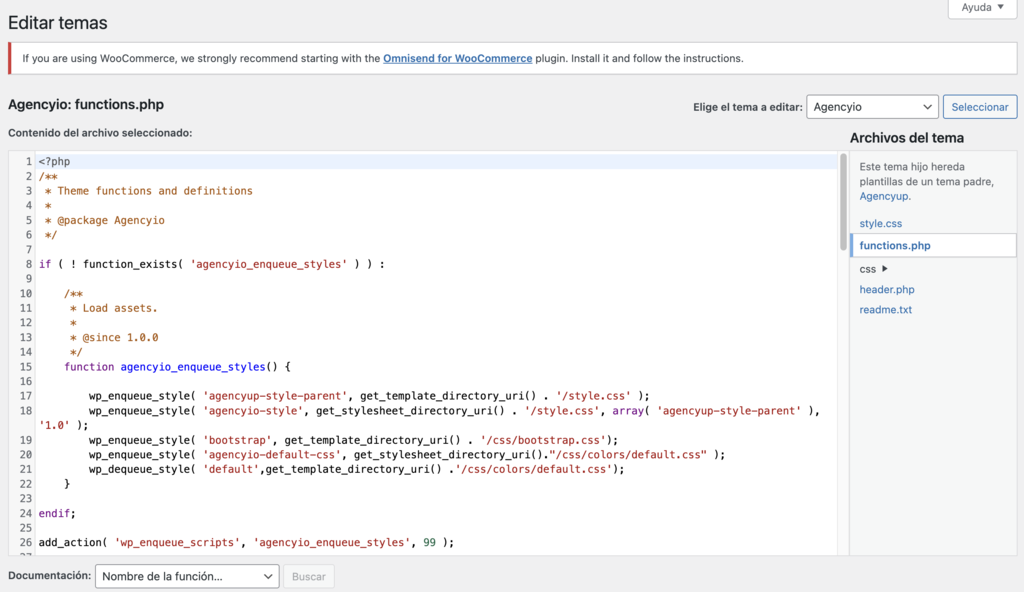
Task: Open the style.css theme file
Action: tap(879, 223)
